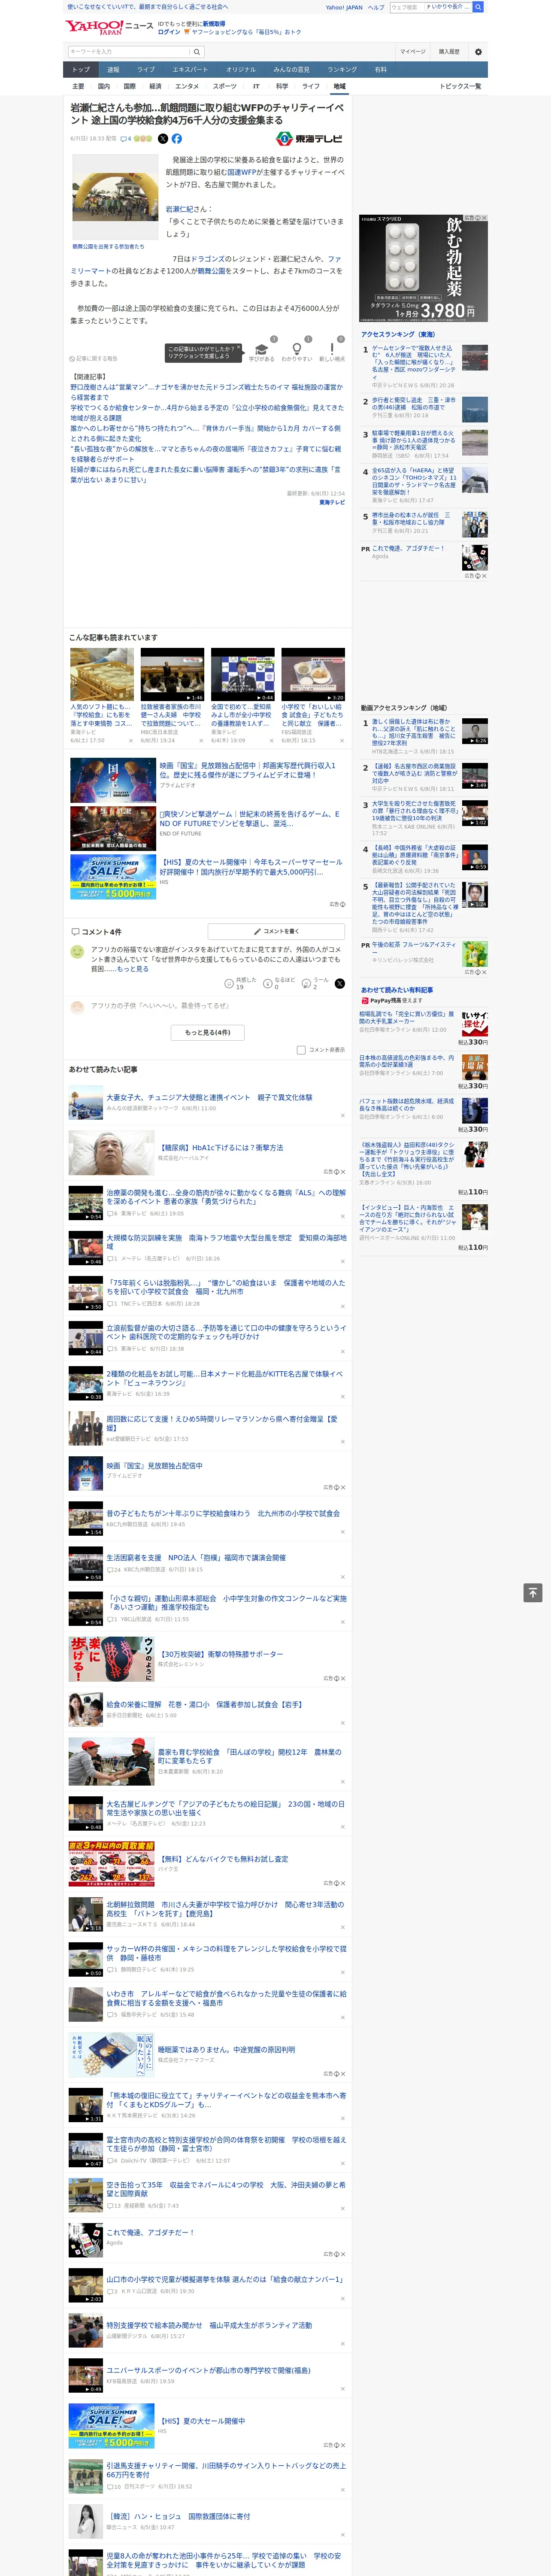Open the 国際 category
The image size is (551, 2576).
tap(129, 86)
